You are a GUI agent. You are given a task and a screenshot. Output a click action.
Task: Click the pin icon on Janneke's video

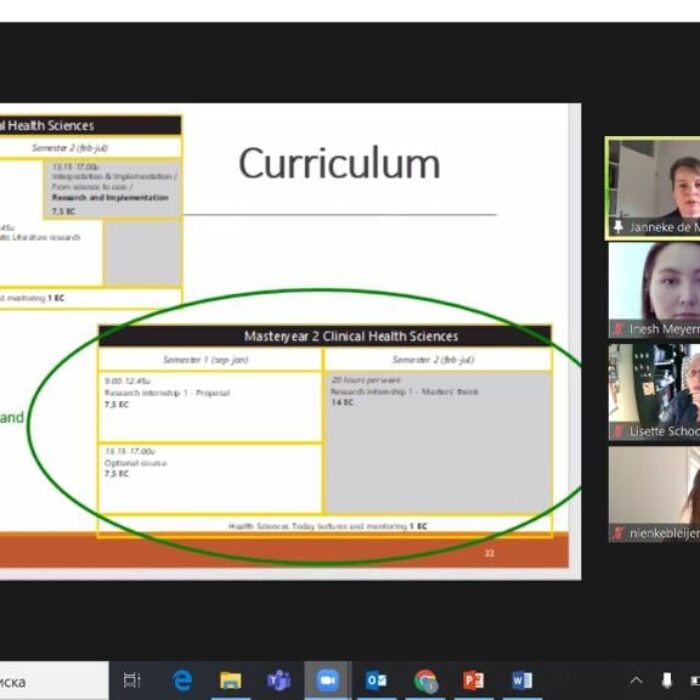click(x=618, y=228)
